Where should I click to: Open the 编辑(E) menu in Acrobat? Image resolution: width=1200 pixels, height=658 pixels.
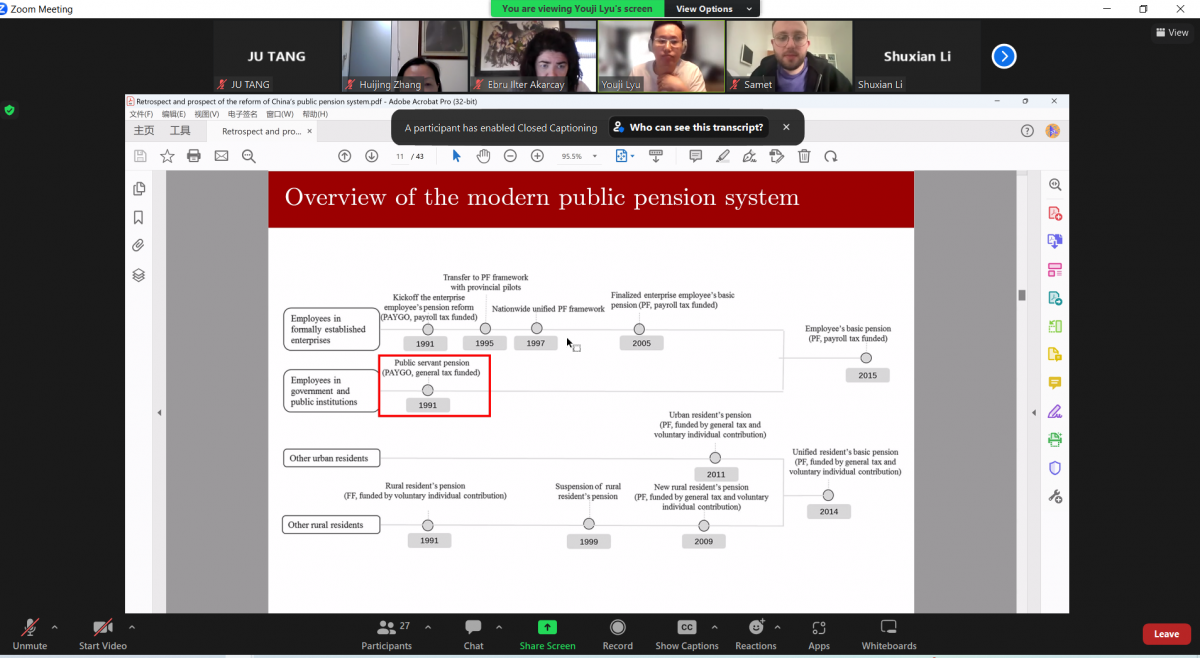[174, 114]
